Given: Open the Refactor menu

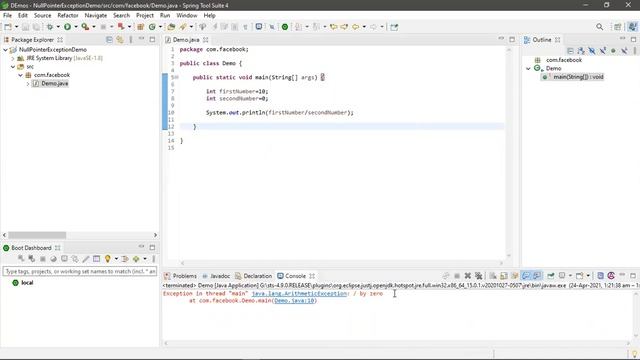Looking at the screenshot, I should [x=68, y=16].
